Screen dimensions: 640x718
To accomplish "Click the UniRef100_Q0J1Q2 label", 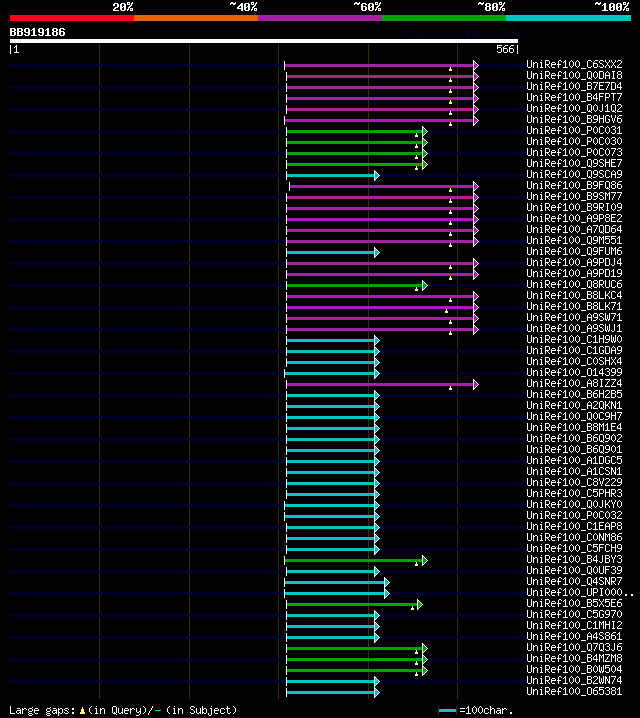I will 574,109.
